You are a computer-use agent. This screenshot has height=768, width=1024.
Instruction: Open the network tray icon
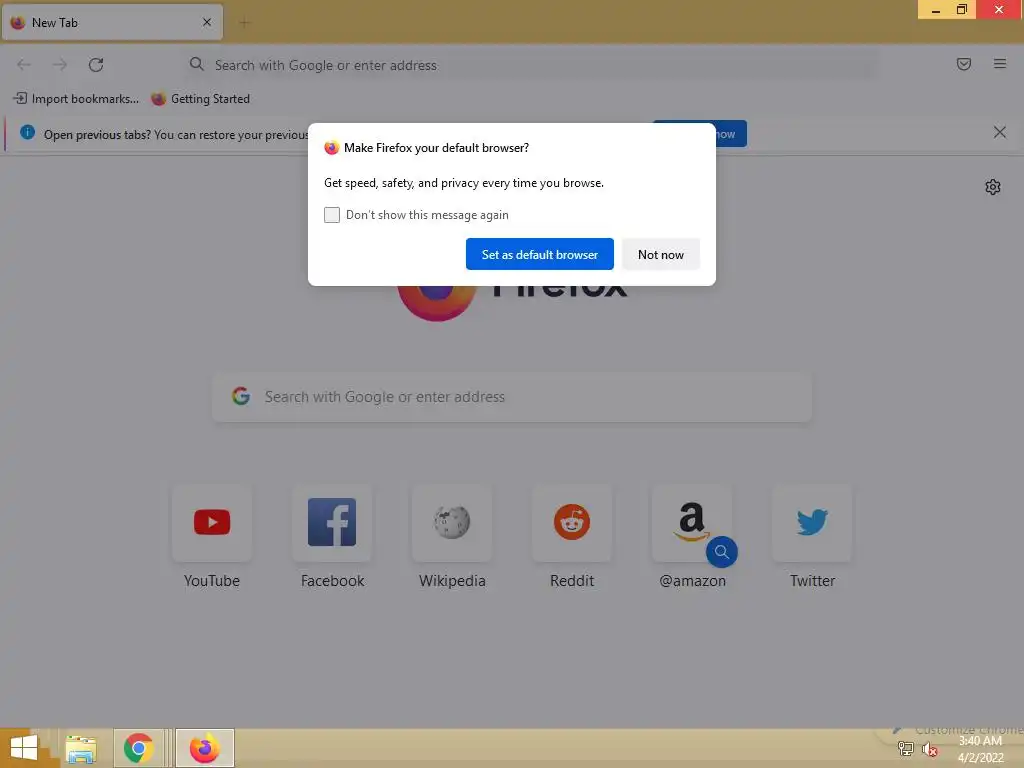pyautogui.click(x=906, y=749)
